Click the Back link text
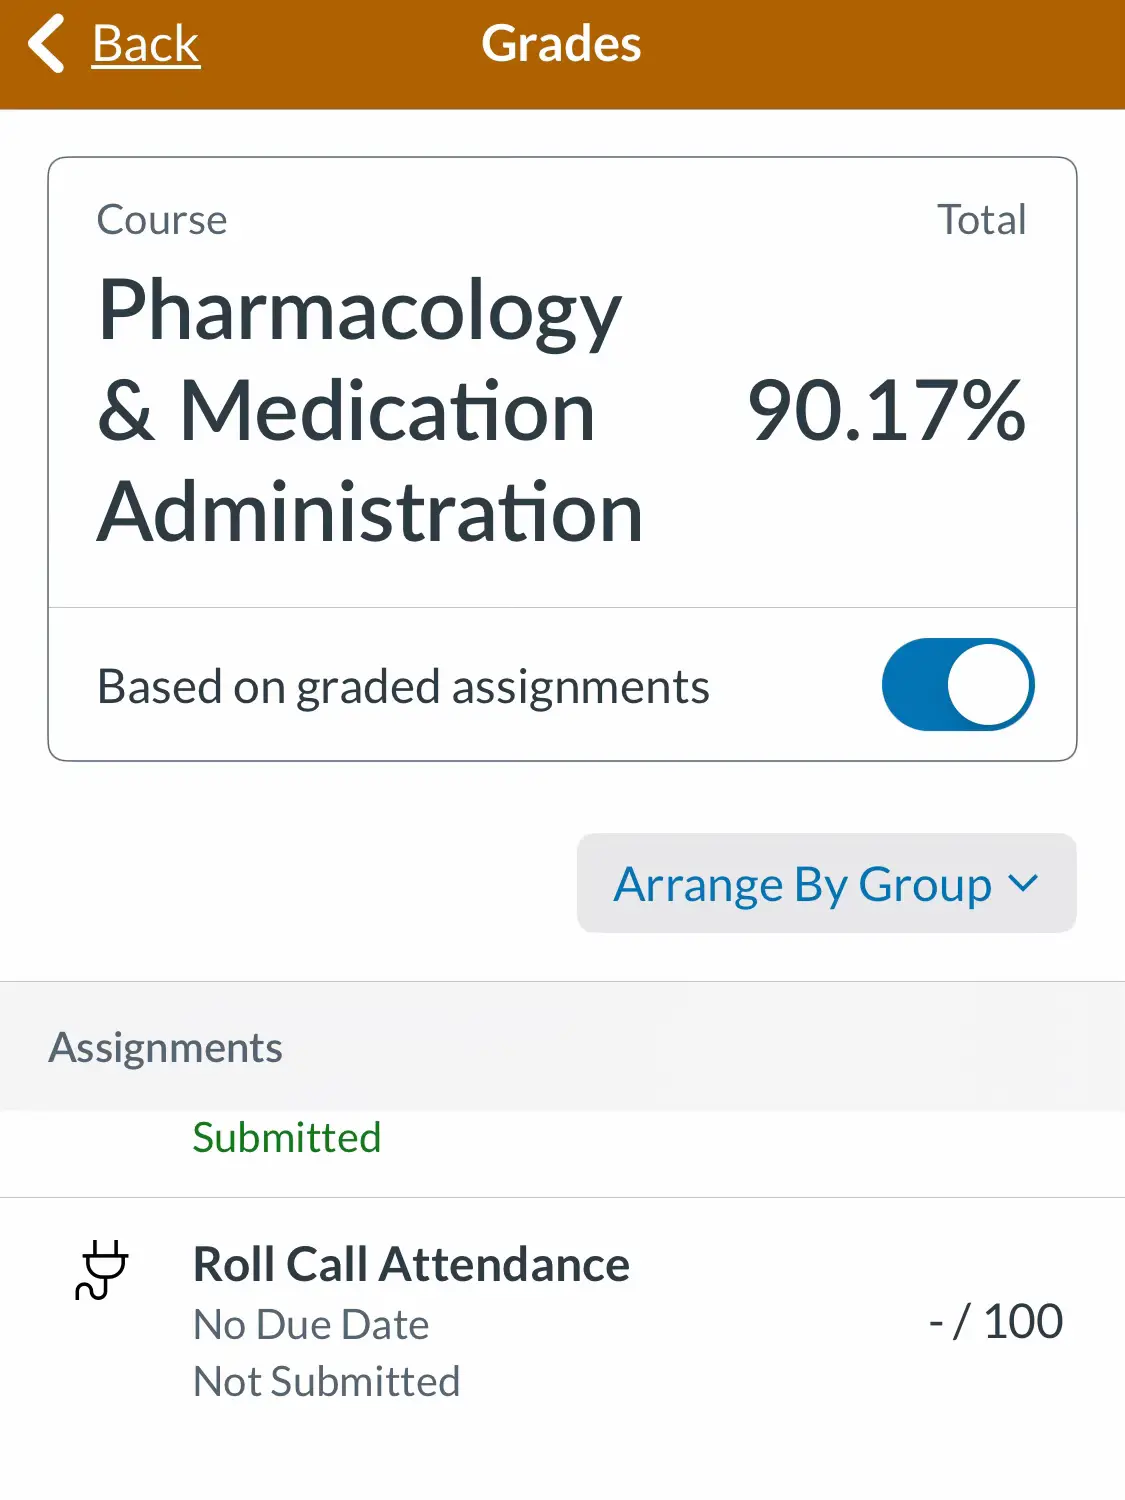Viewport: 1125px width, 1500px height. 146,44
